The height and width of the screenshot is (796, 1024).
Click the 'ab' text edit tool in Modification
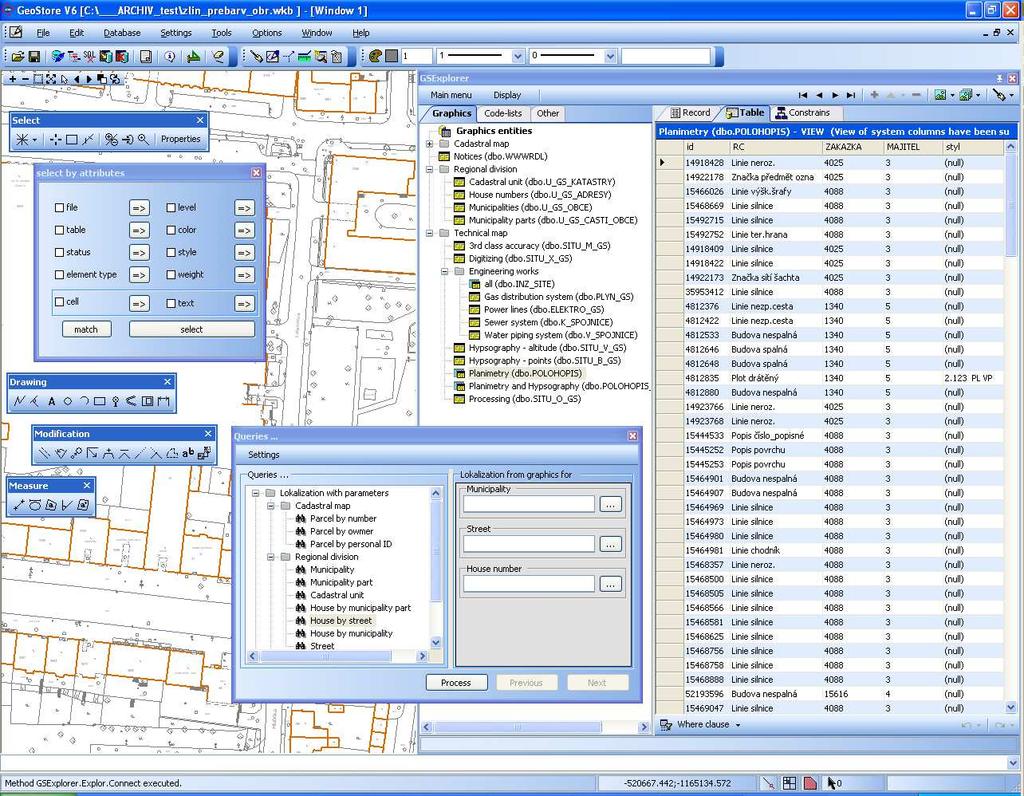188,453
